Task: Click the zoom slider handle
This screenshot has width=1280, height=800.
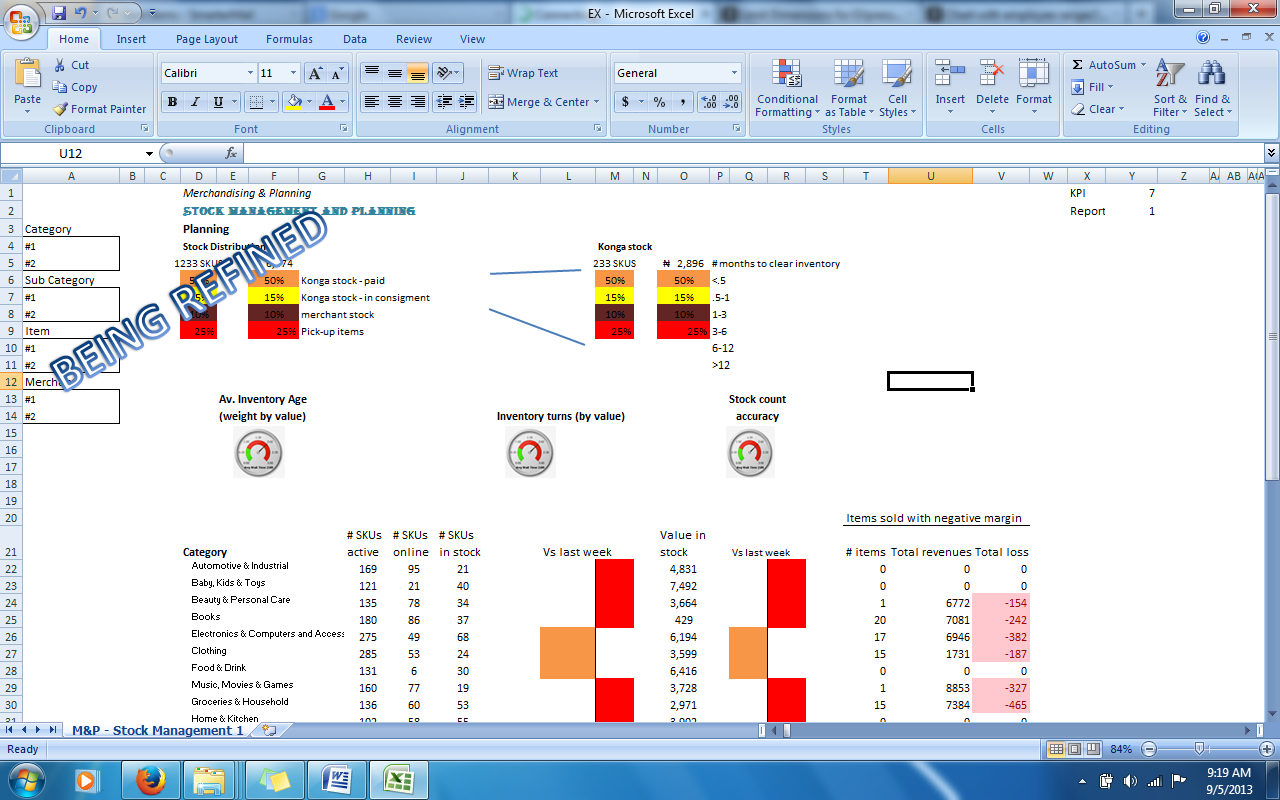Action: (1199, 749)
